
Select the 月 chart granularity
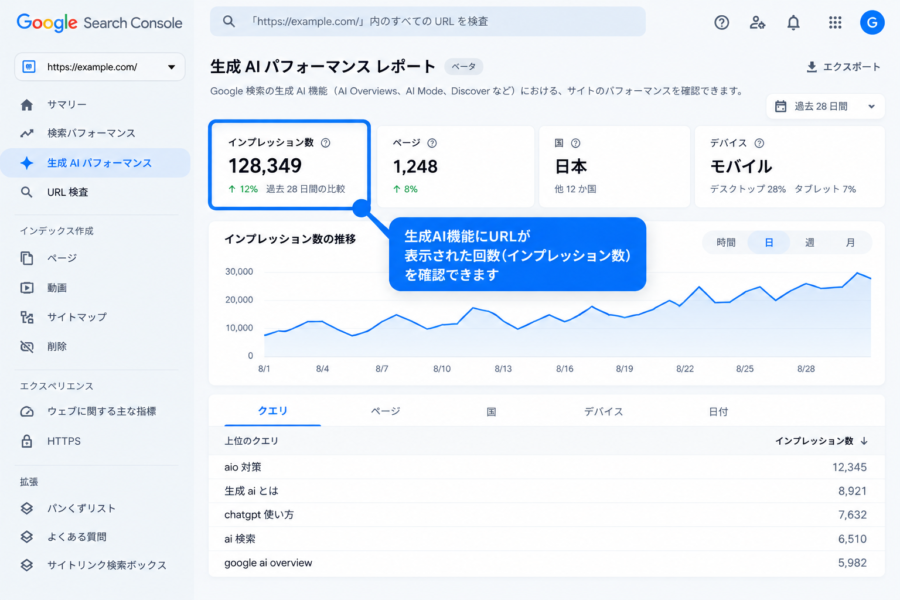coord(850,242)
